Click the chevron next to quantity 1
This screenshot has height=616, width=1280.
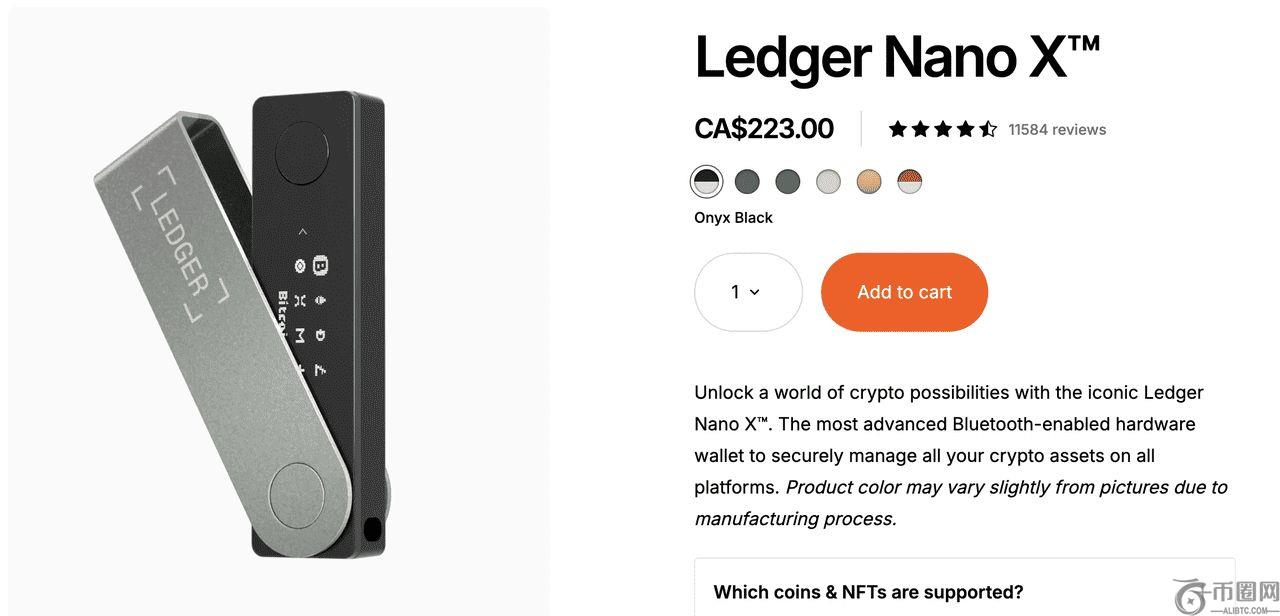click(x=757, y=292)
